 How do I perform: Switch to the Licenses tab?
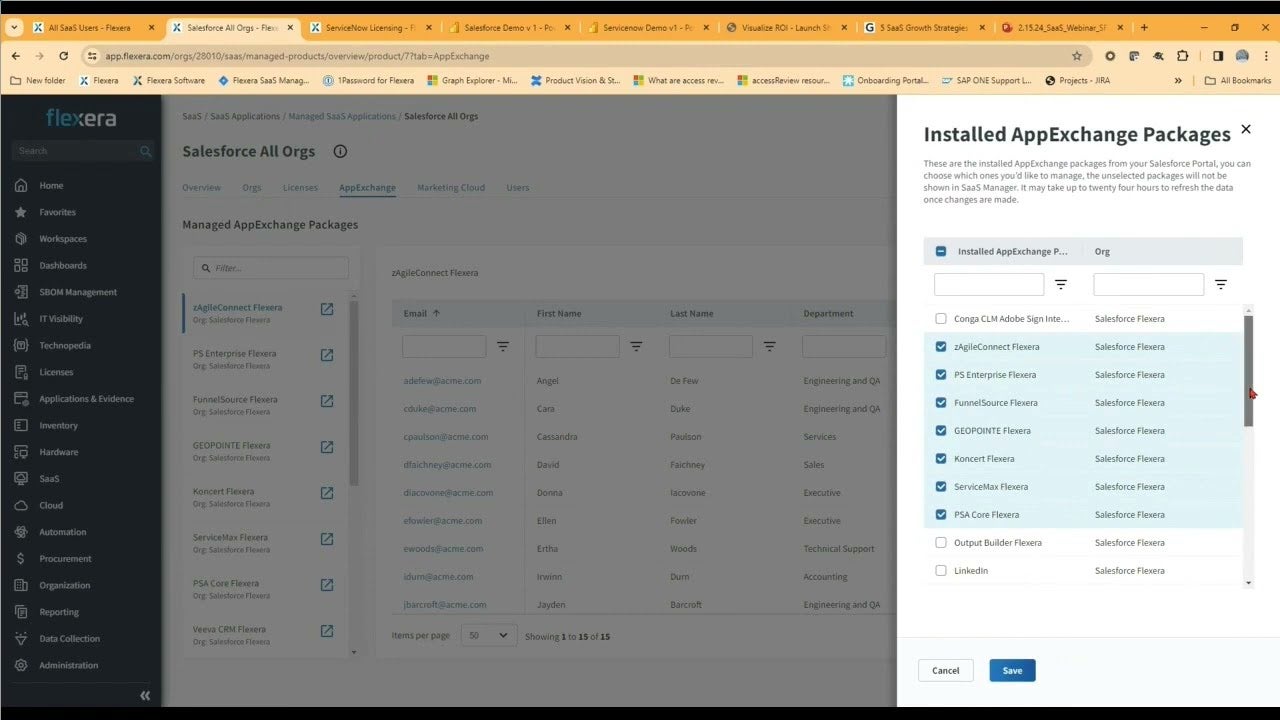point(300,188)
